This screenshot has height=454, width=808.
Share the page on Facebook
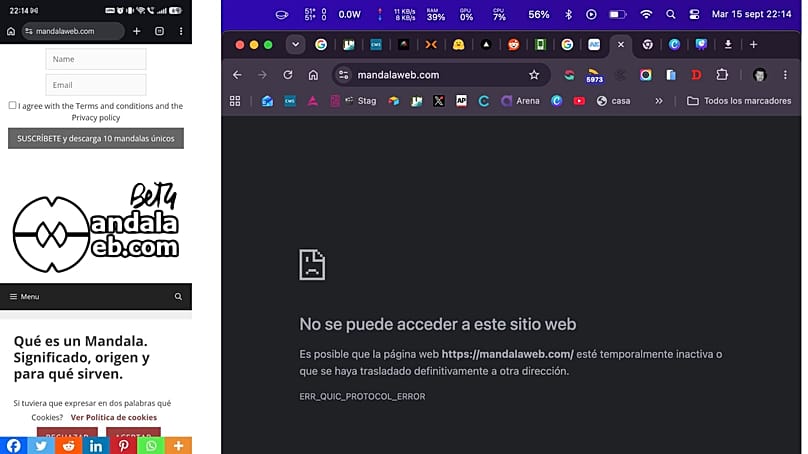coord(13,445)
